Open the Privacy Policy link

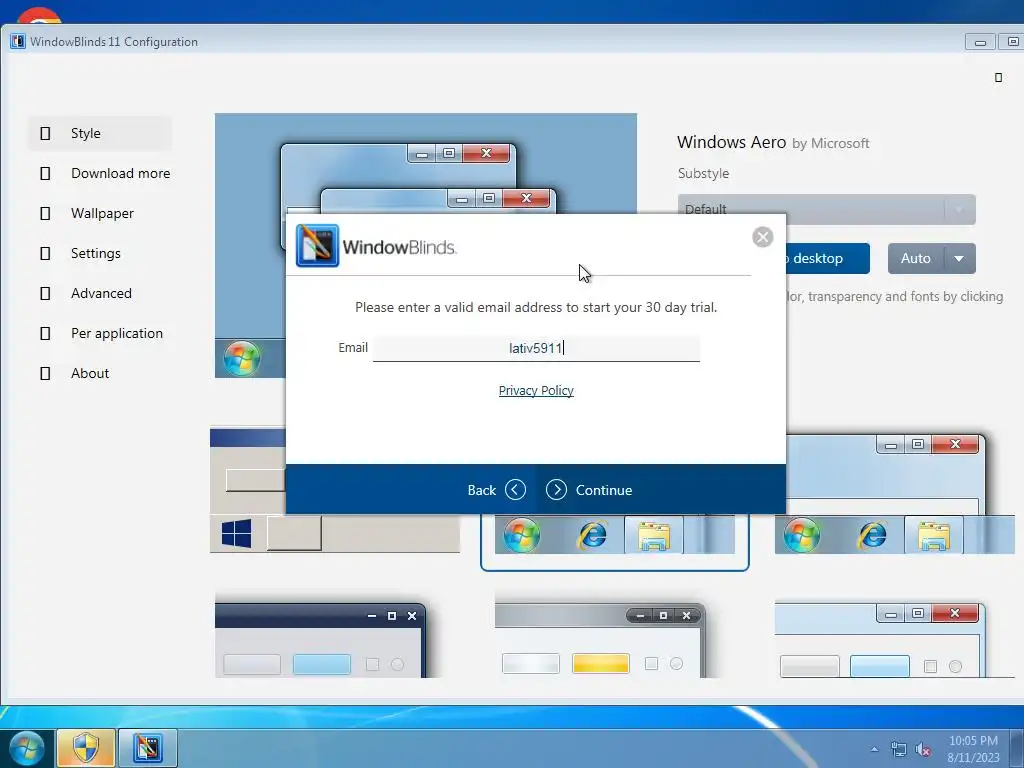[x=536, y=391]
